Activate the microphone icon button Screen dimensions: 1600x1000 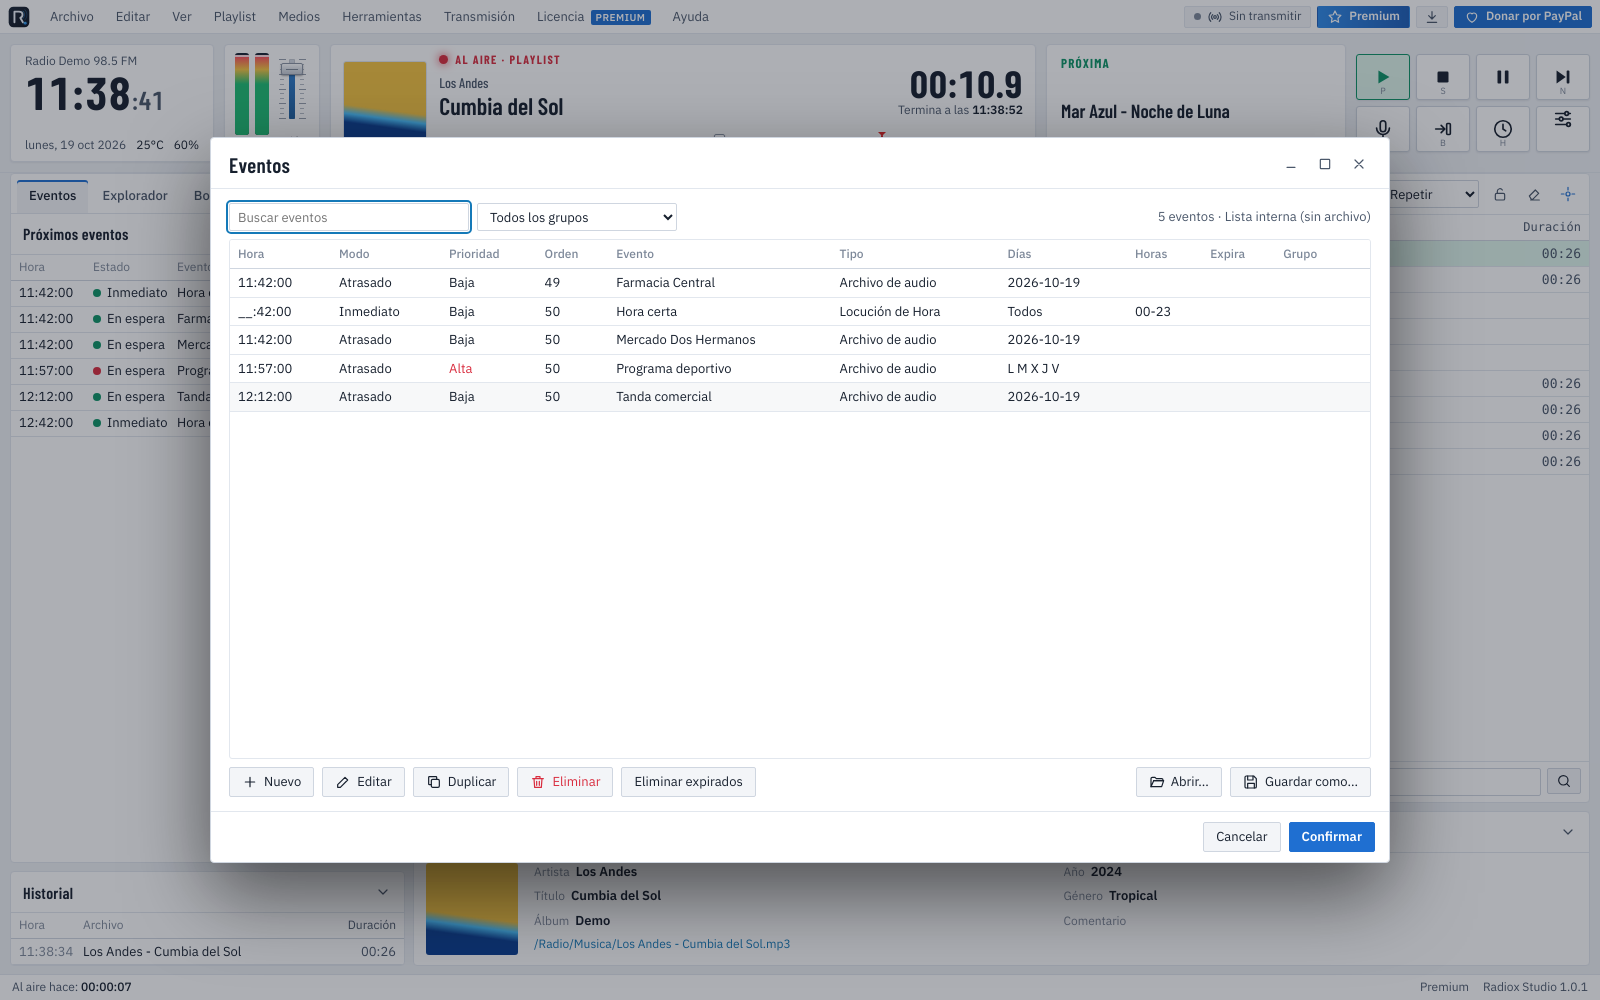tap(1383, 129)
